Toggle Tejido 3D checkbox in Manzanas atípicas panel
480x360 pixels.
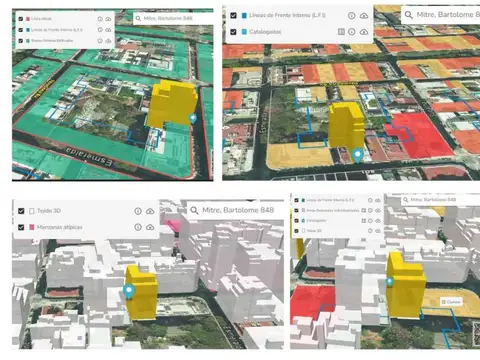click(21, 211)
